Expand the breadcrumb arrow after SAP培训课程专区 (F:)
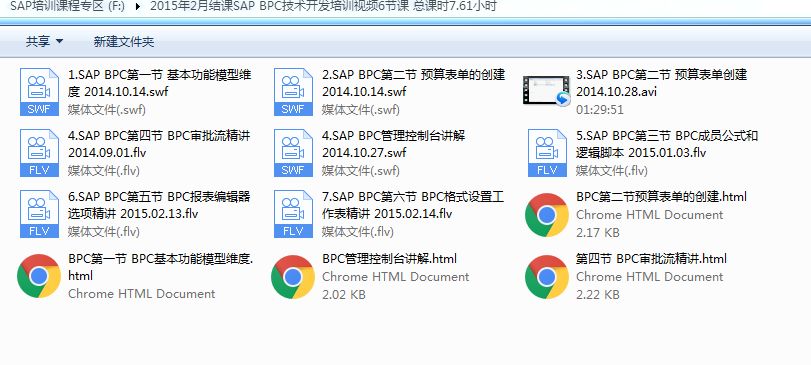The width and height of the screenshot is (811, 365). [x=138, y=7]
